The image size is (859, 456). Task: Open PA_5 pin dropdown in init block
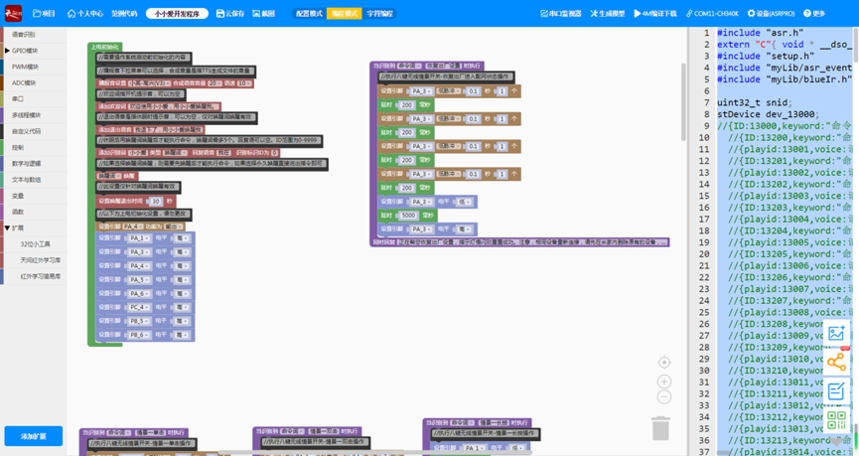pos(139,280)
